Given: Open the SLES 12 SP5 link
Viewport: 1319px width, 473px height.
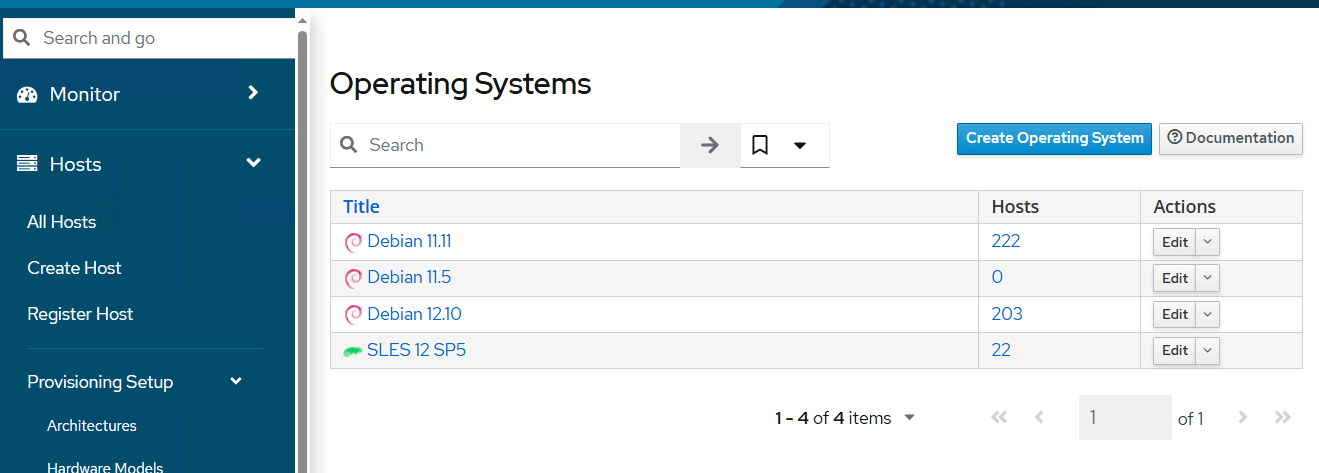Looking at the screenshot, I should click(x=416, y=350).
